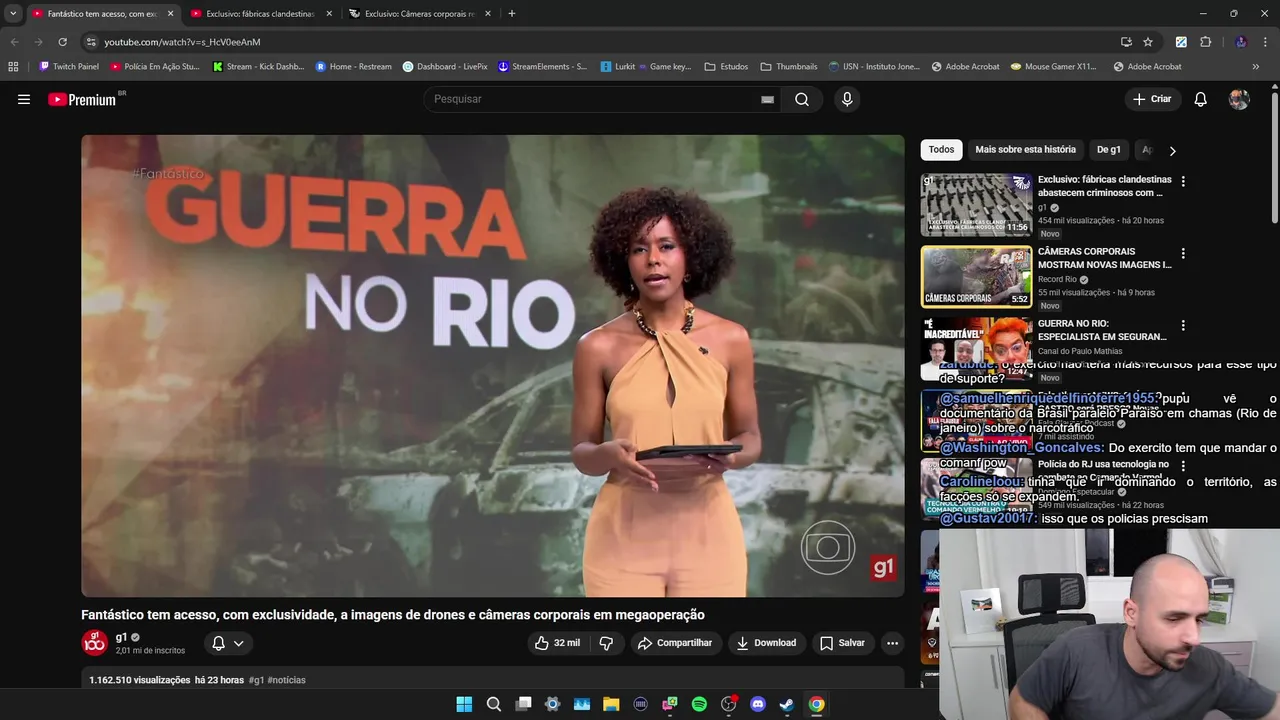Show the hidden bookmarks overflow chevron
The width and height of the screenshot is (1280, 720).
point(1256,67)
